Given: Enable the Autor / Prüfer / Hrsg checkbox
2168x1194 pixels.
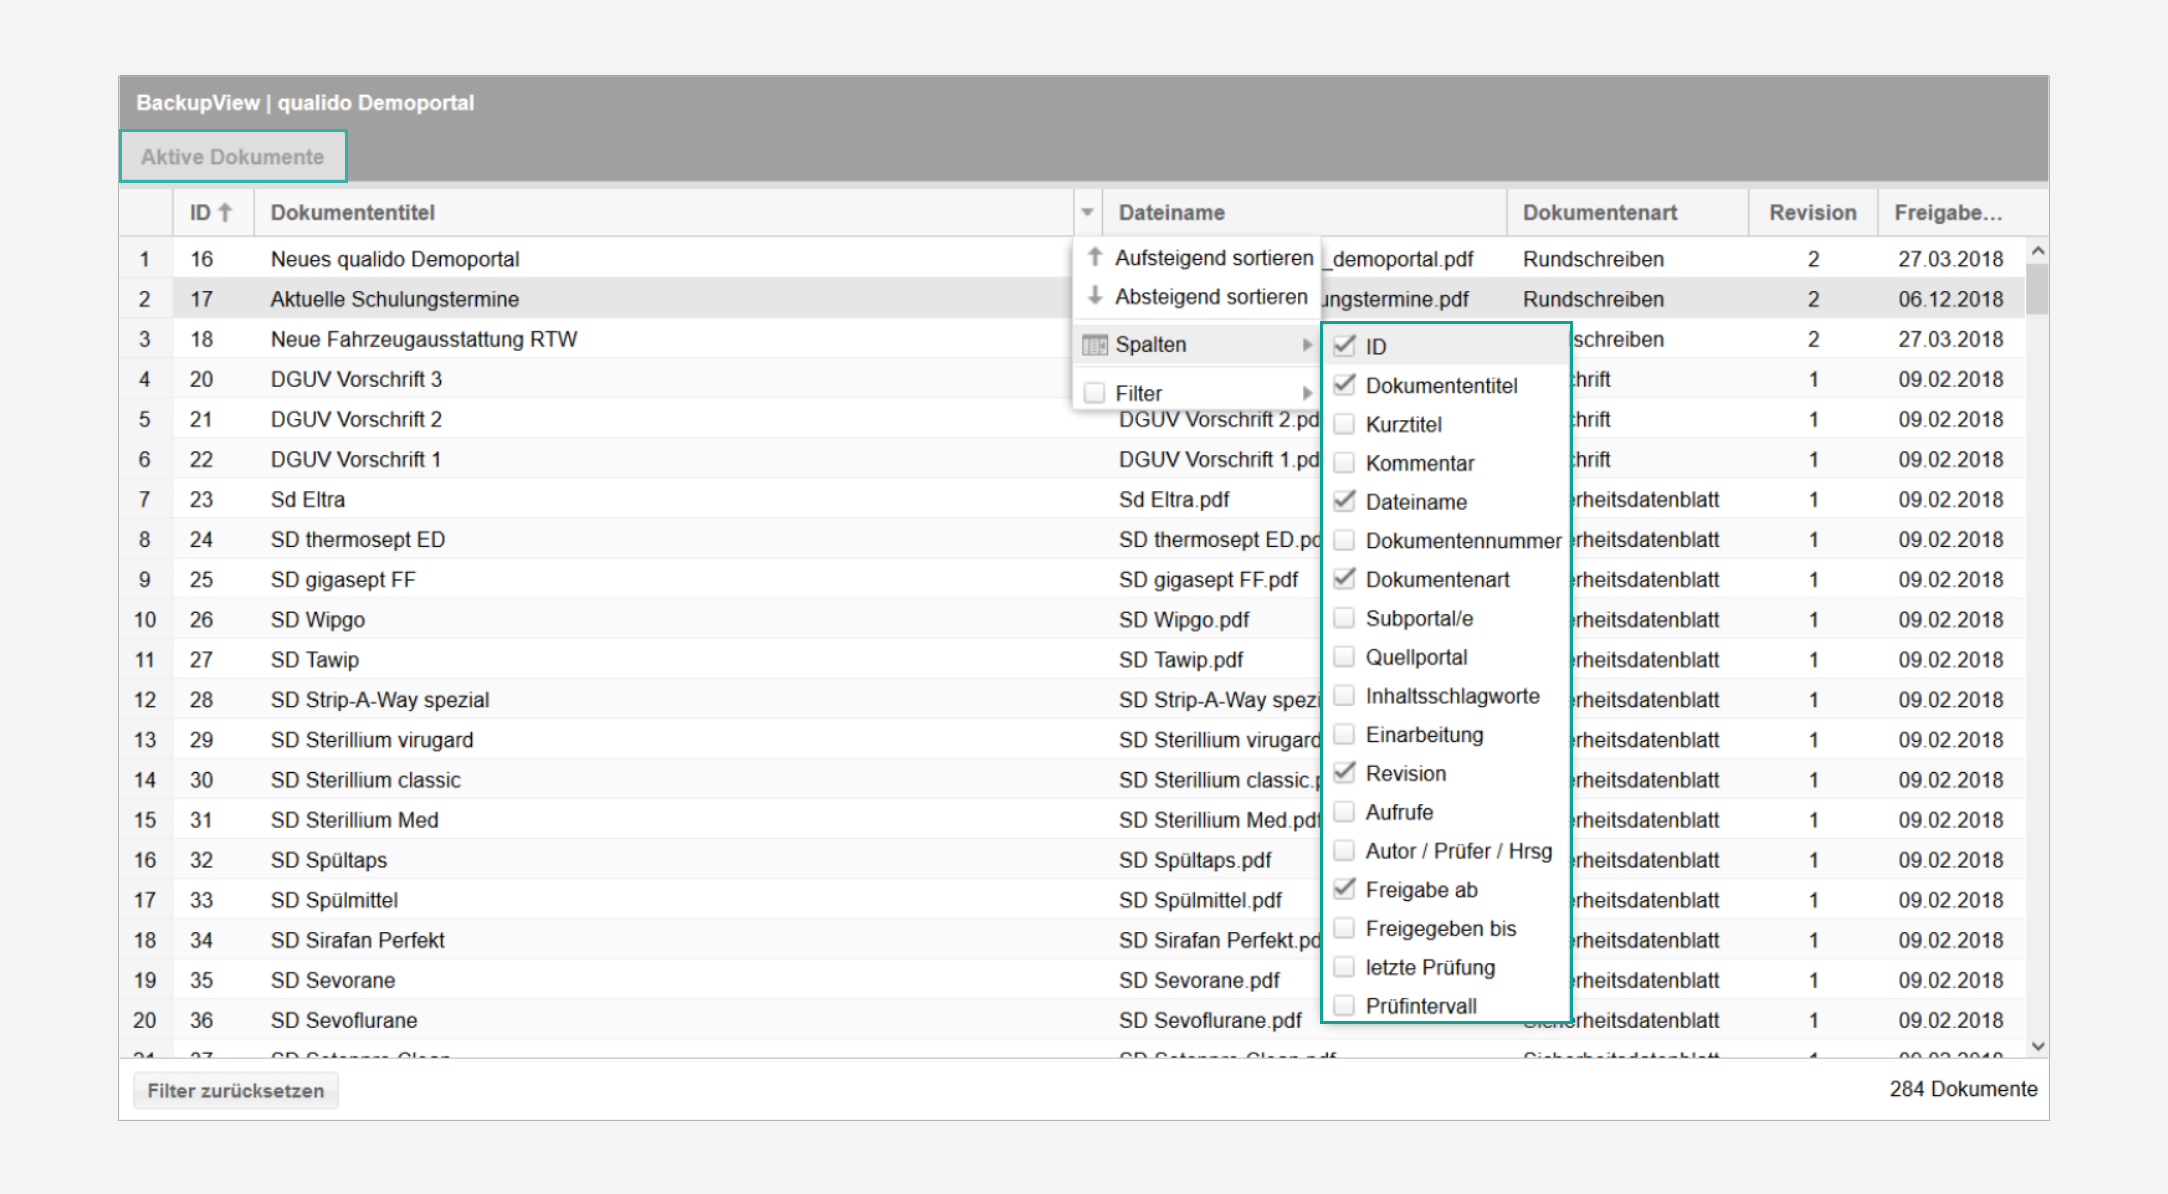Looking at the screenshot, I should coord(1345,851).
